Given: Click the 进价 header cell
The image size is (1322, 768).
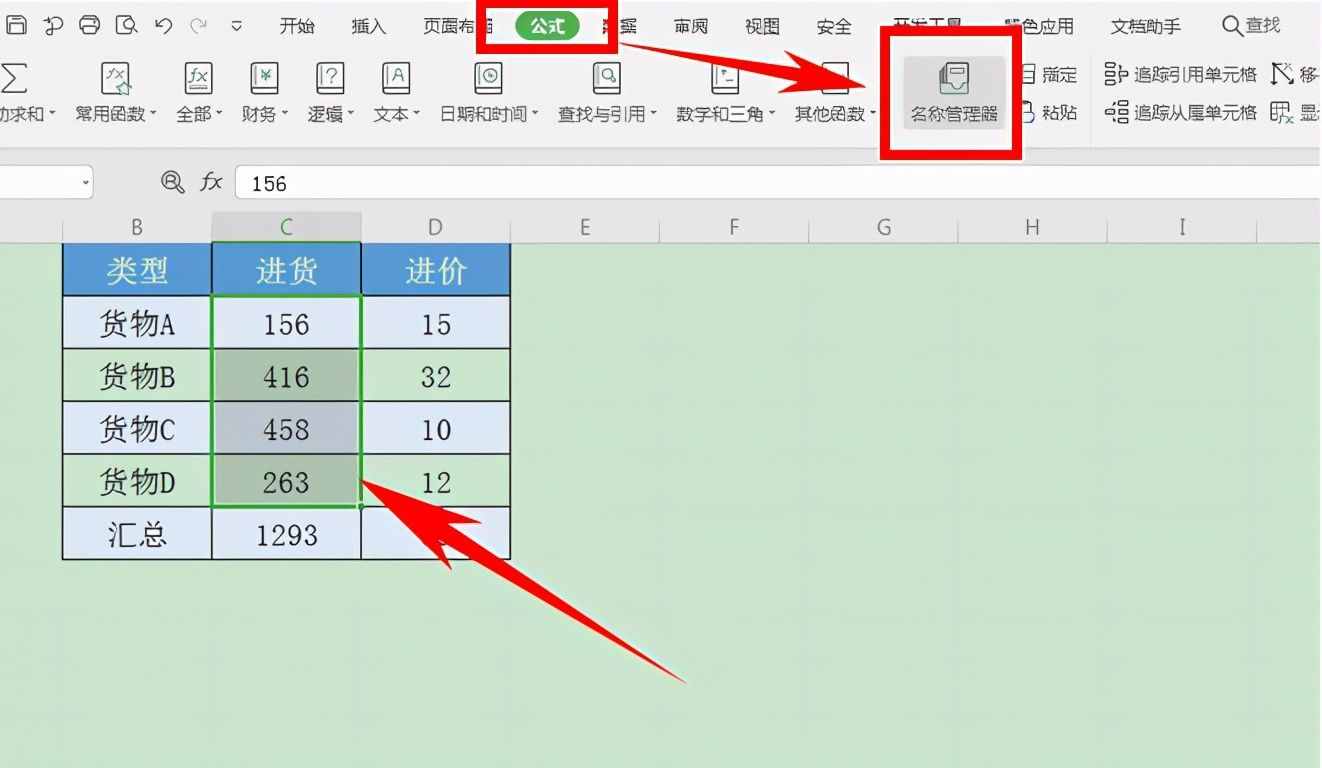Looking at the screenshot, I should 436,269.
